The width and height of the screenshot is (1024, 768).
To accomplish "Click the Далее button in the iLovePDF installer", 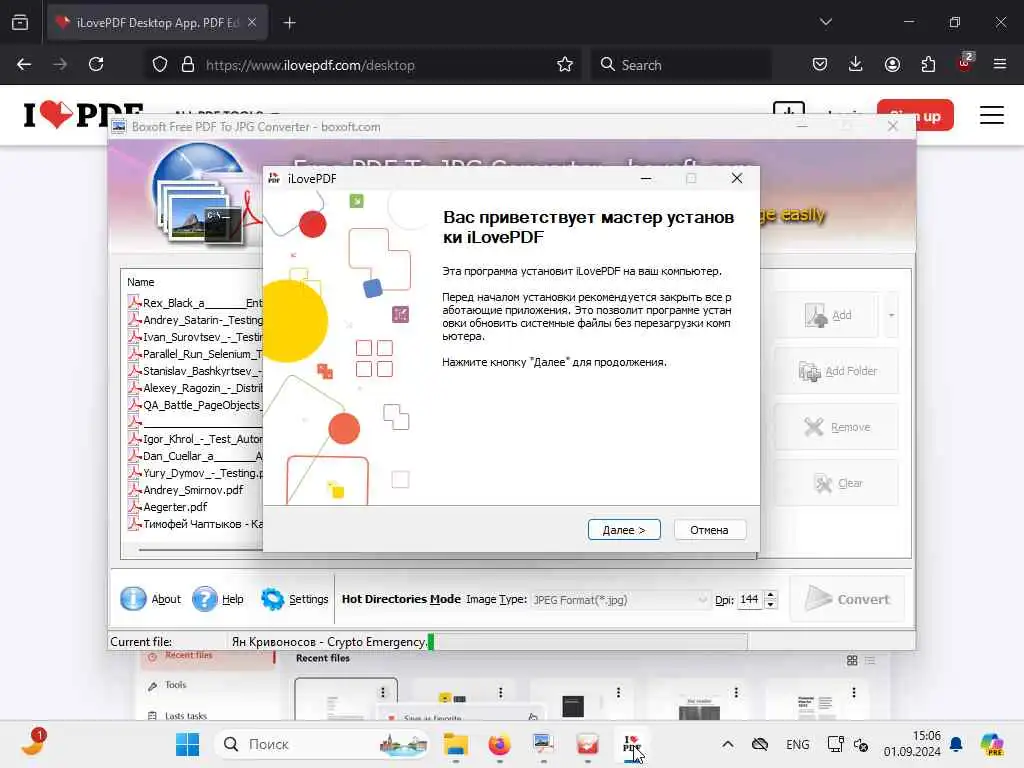I will tap(624, 530).
